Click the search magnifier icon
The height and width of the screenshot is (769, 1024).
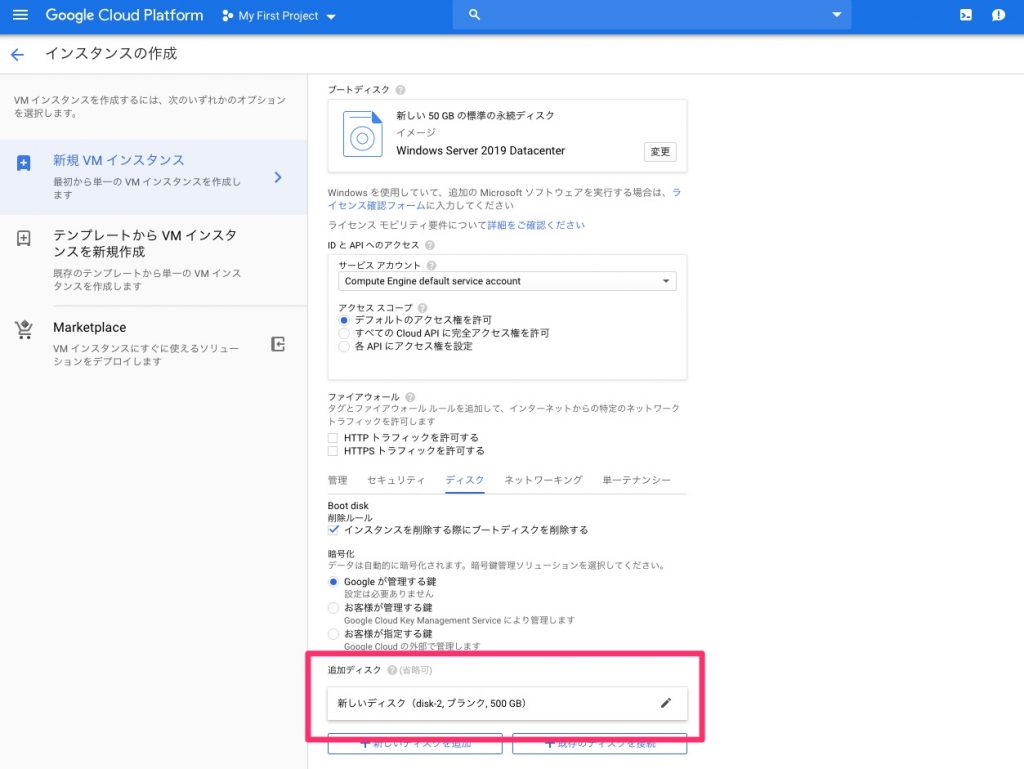[475, 15]
